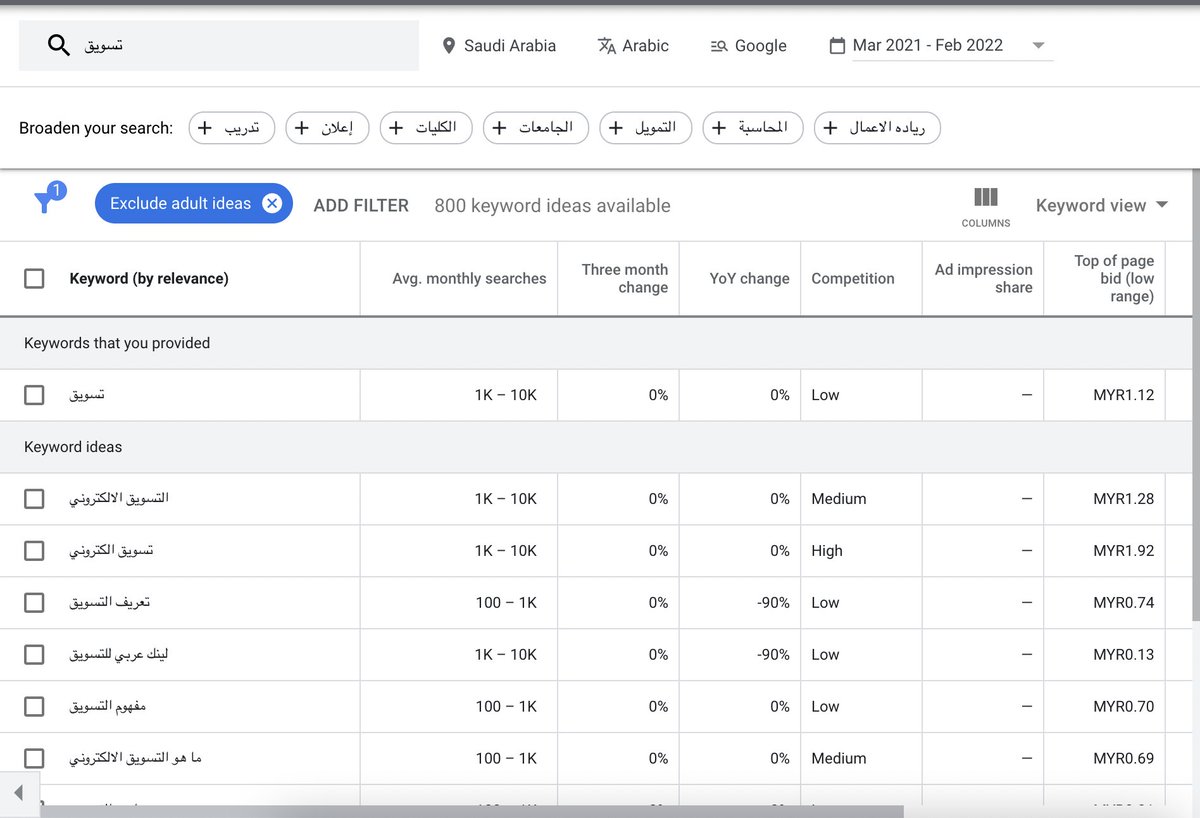Click MYR0.13 bid value

(1124, 655)
